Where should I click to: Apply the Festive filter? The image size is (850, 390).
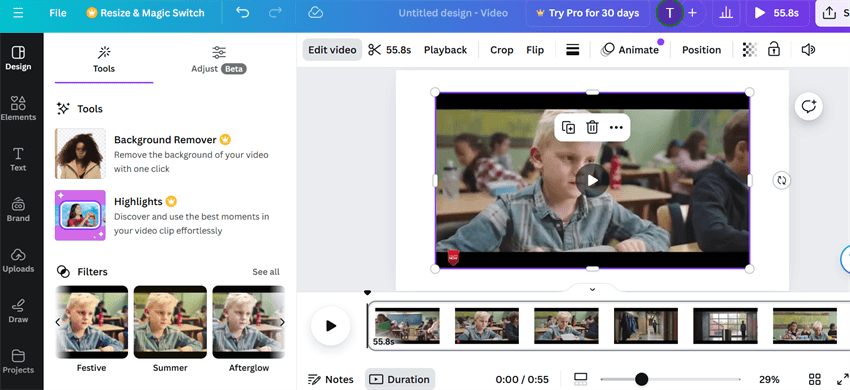(92, 322)
